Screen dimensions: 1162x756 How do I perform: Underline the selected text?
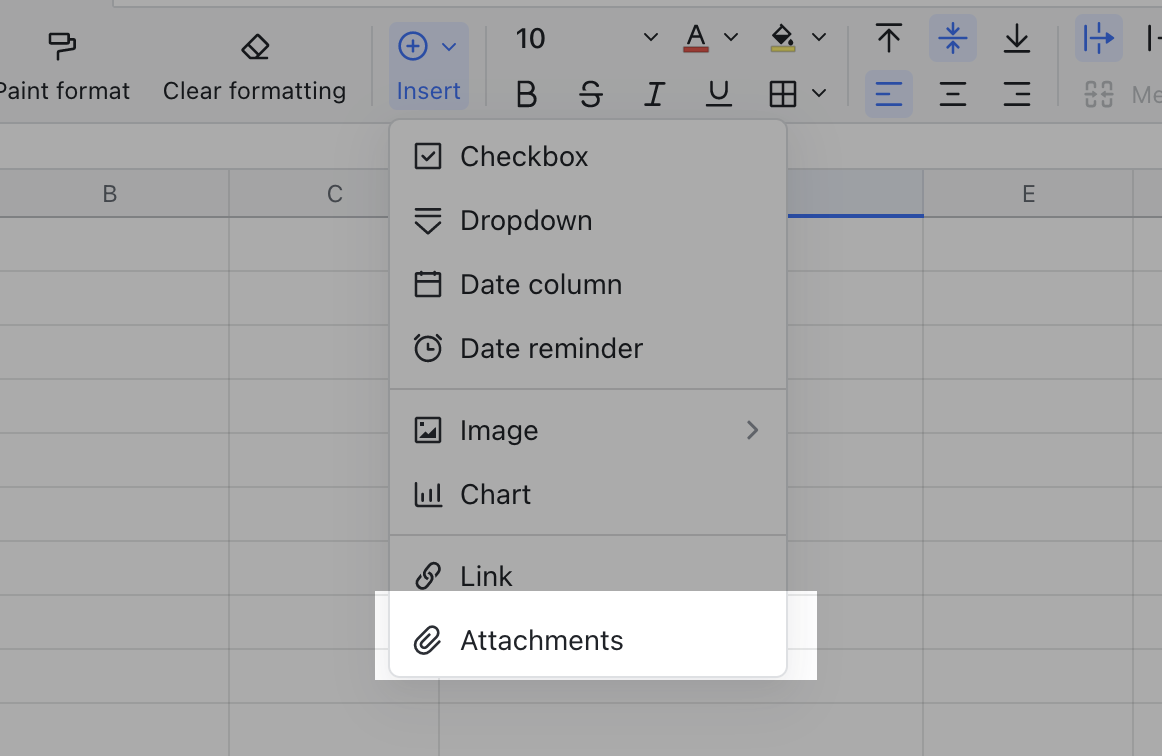718,95
